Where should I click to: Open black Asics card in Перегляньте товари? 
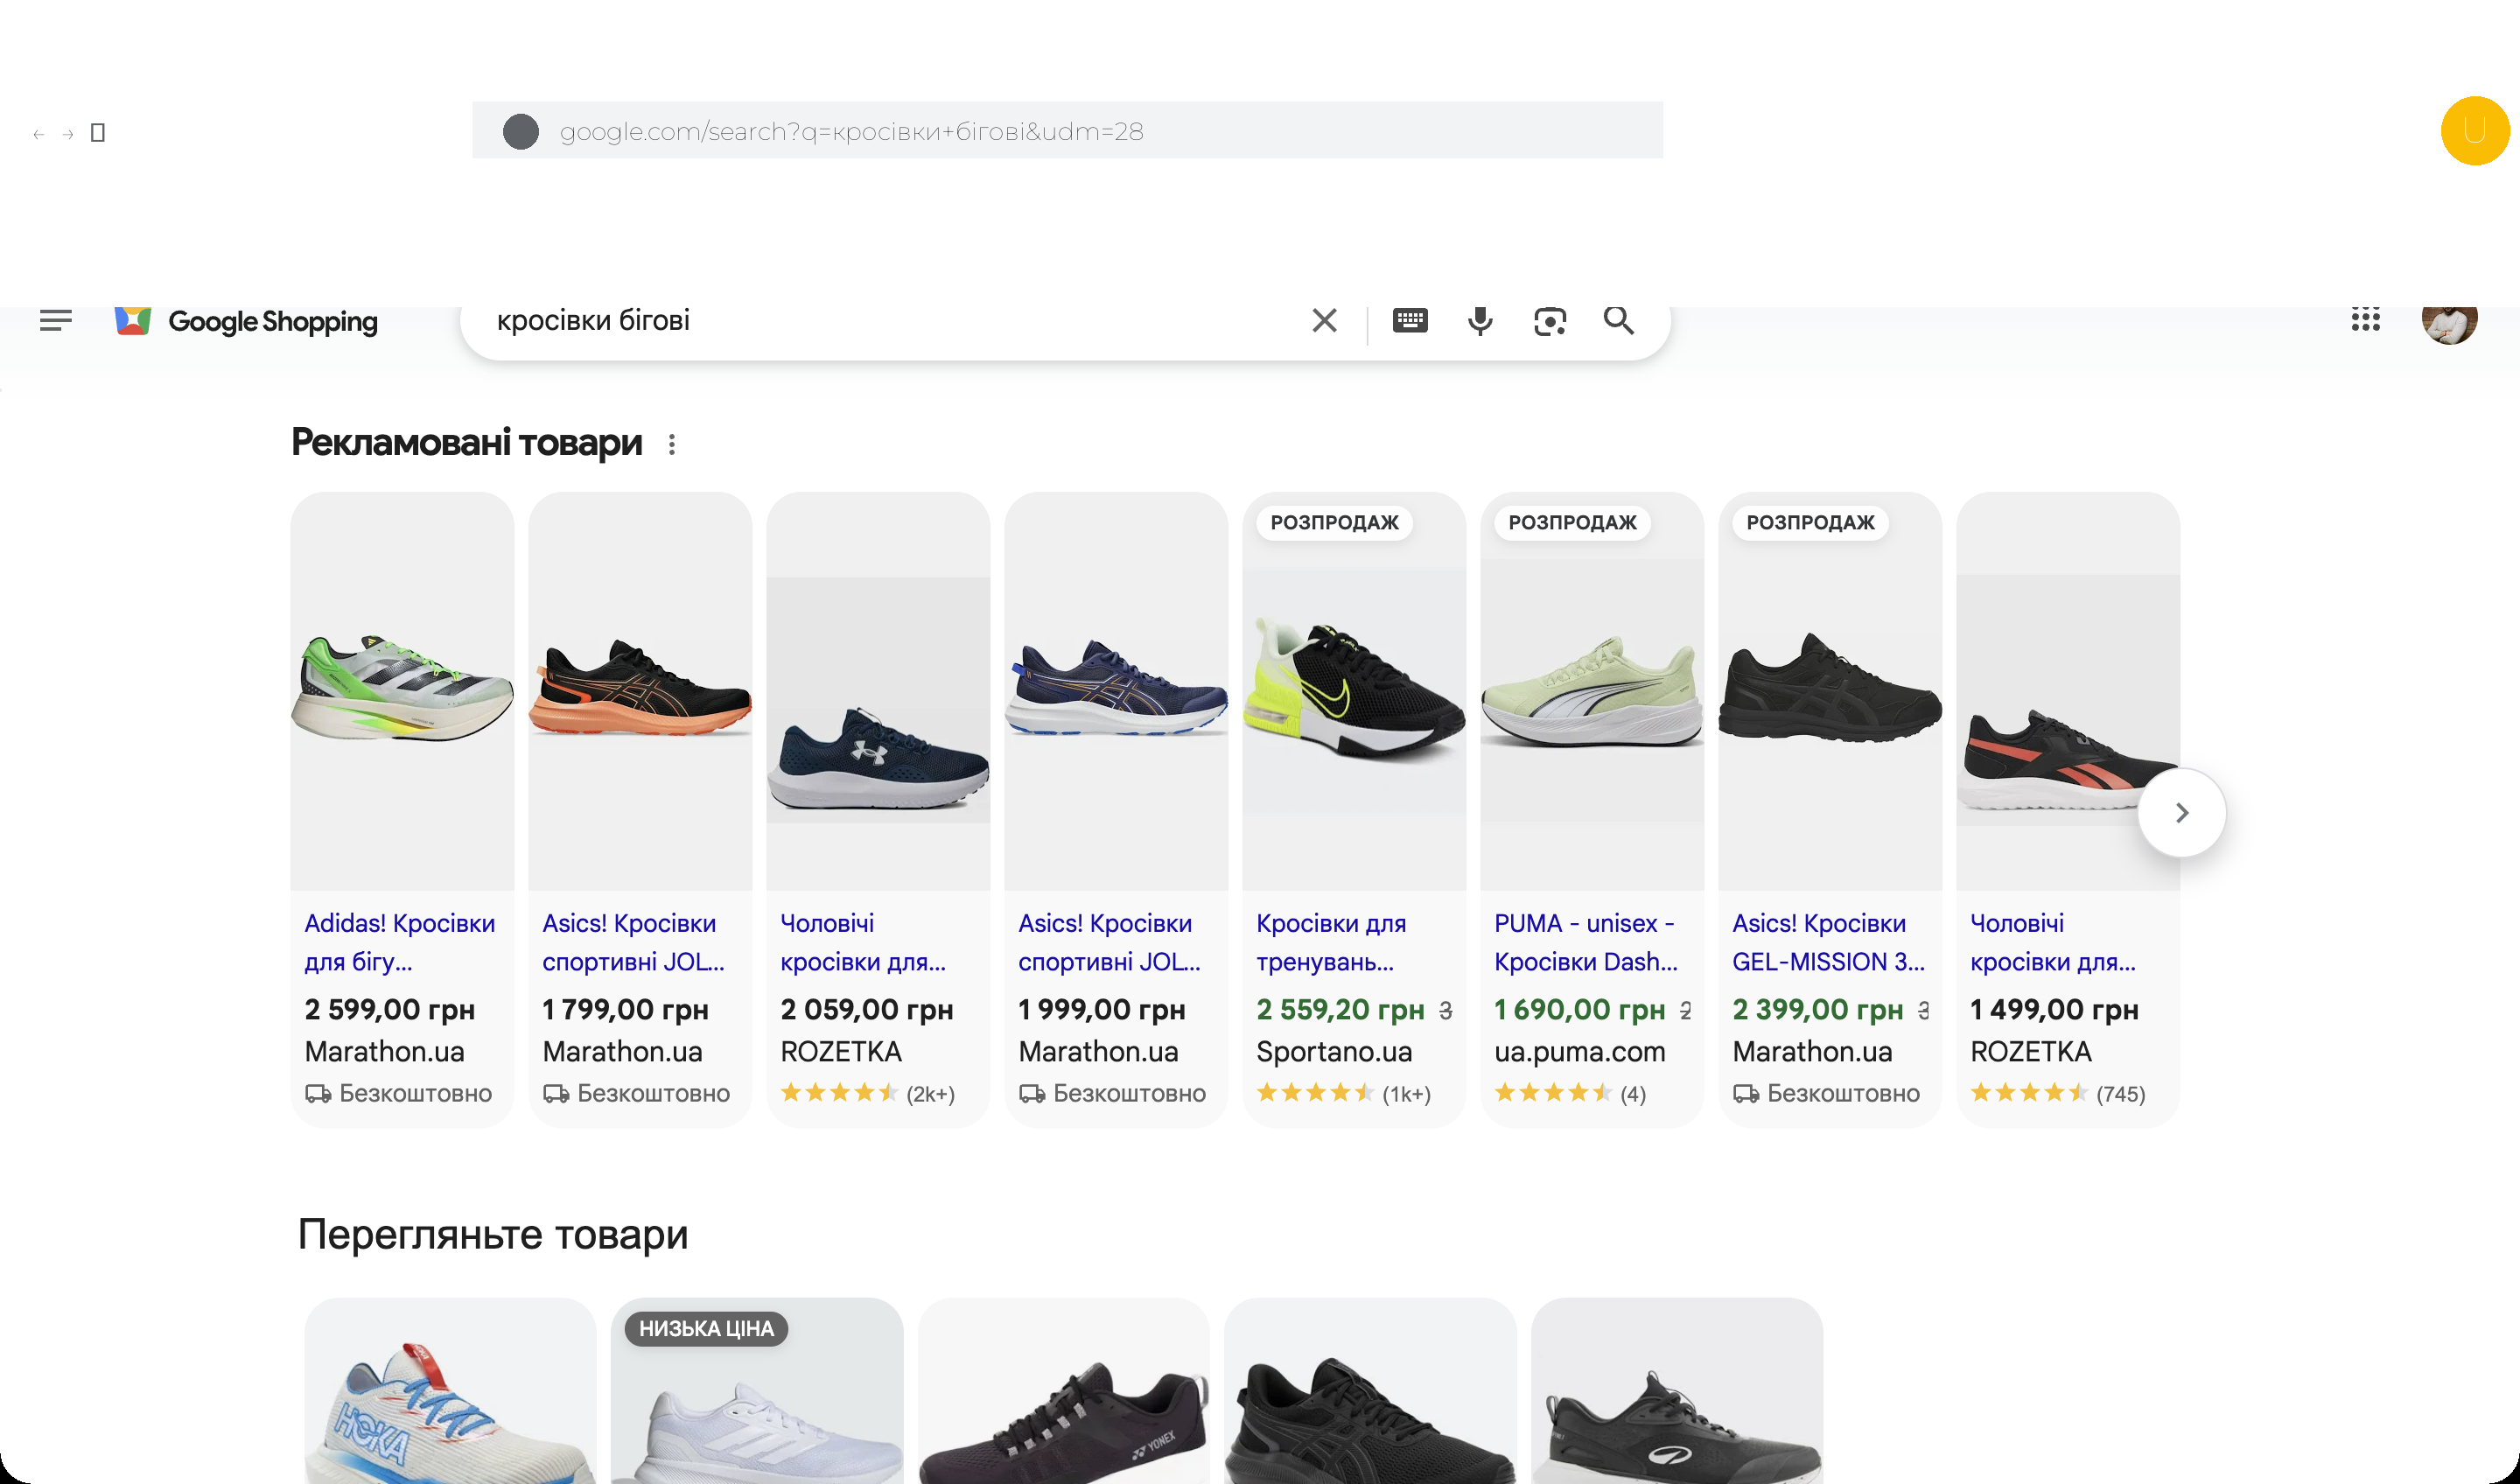click(1370, 1391)
